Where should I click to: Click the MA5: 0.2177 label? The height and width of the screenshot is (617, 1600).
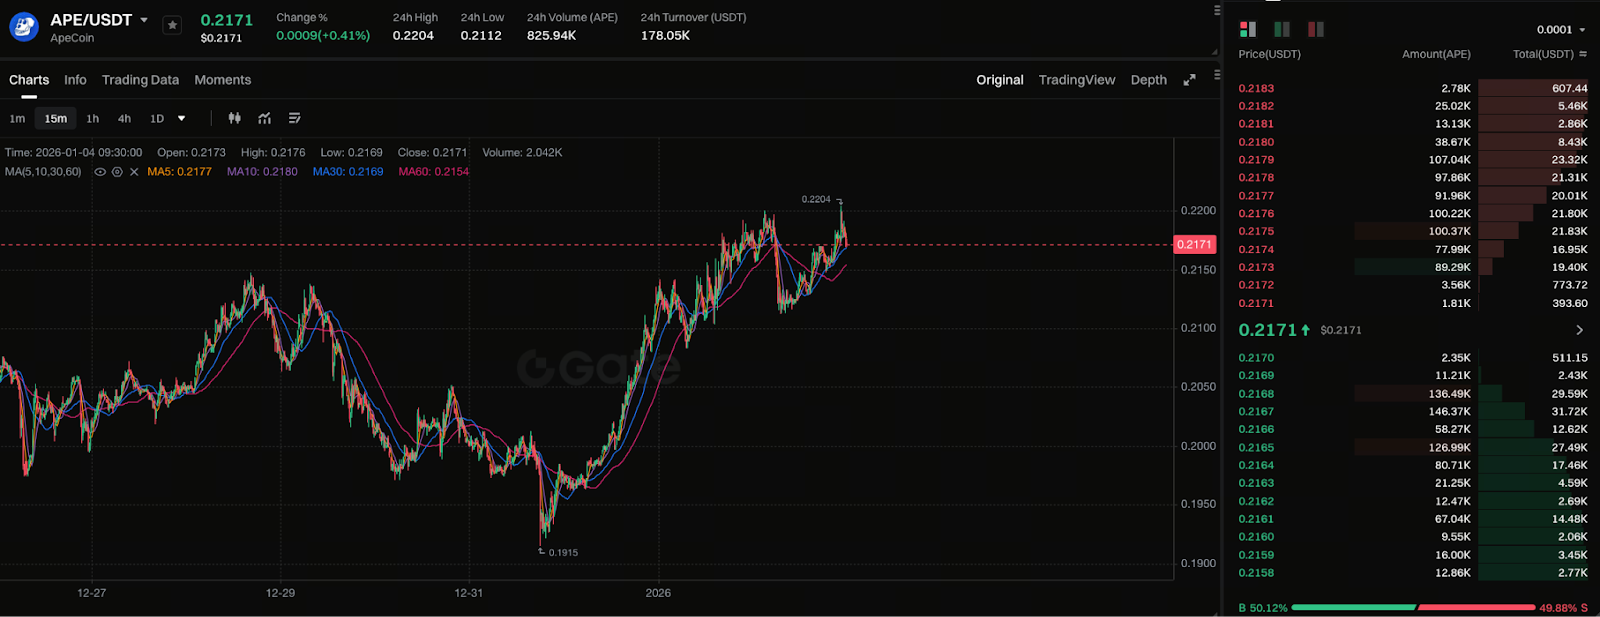[x=179, y=172]
